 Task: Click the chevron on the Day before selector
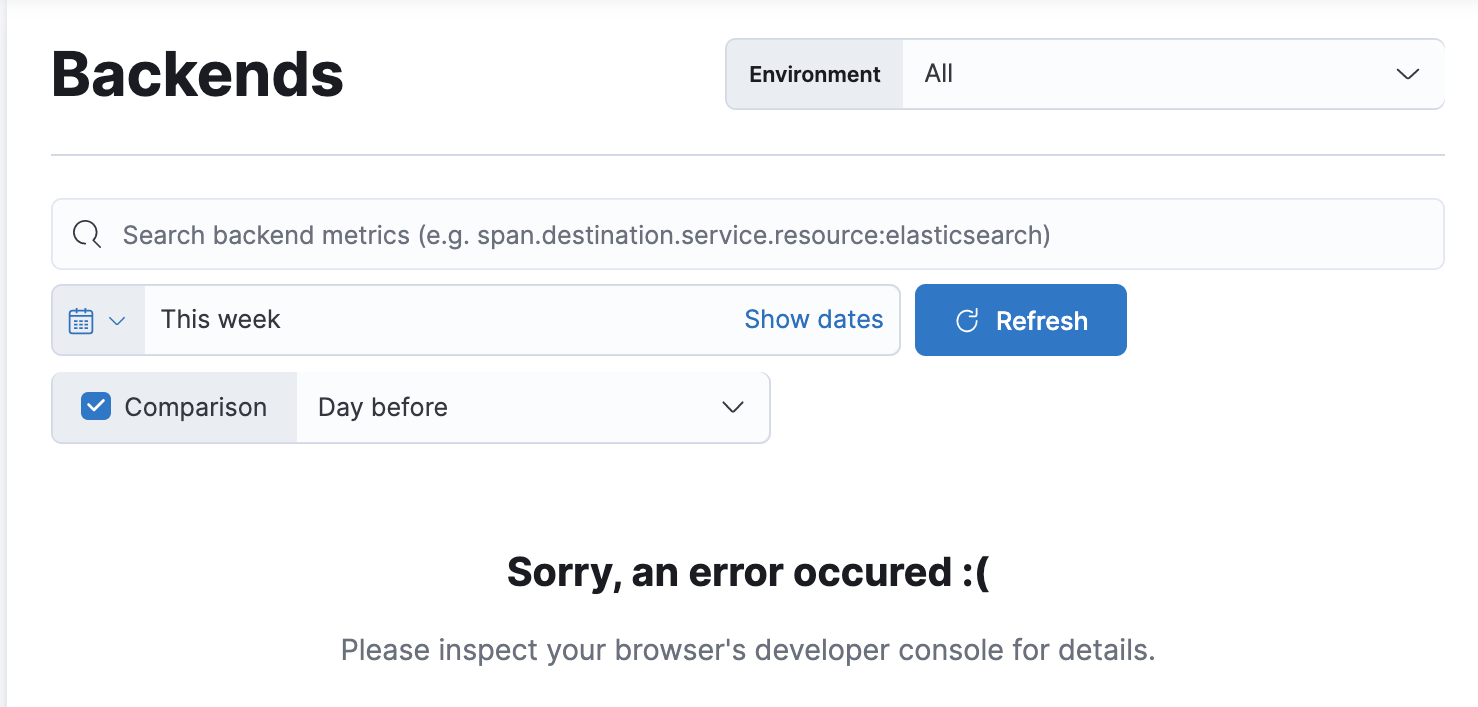[x=732, y=407]
